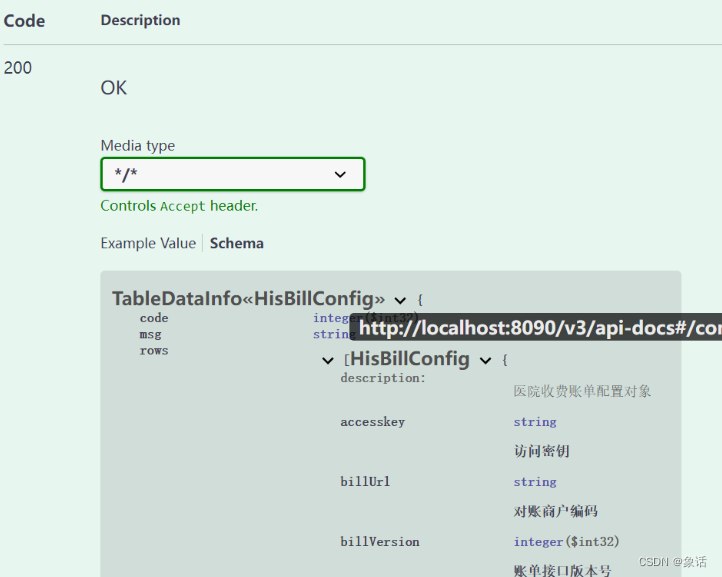Open the Media type dropdown

click(x=233, y=174)
